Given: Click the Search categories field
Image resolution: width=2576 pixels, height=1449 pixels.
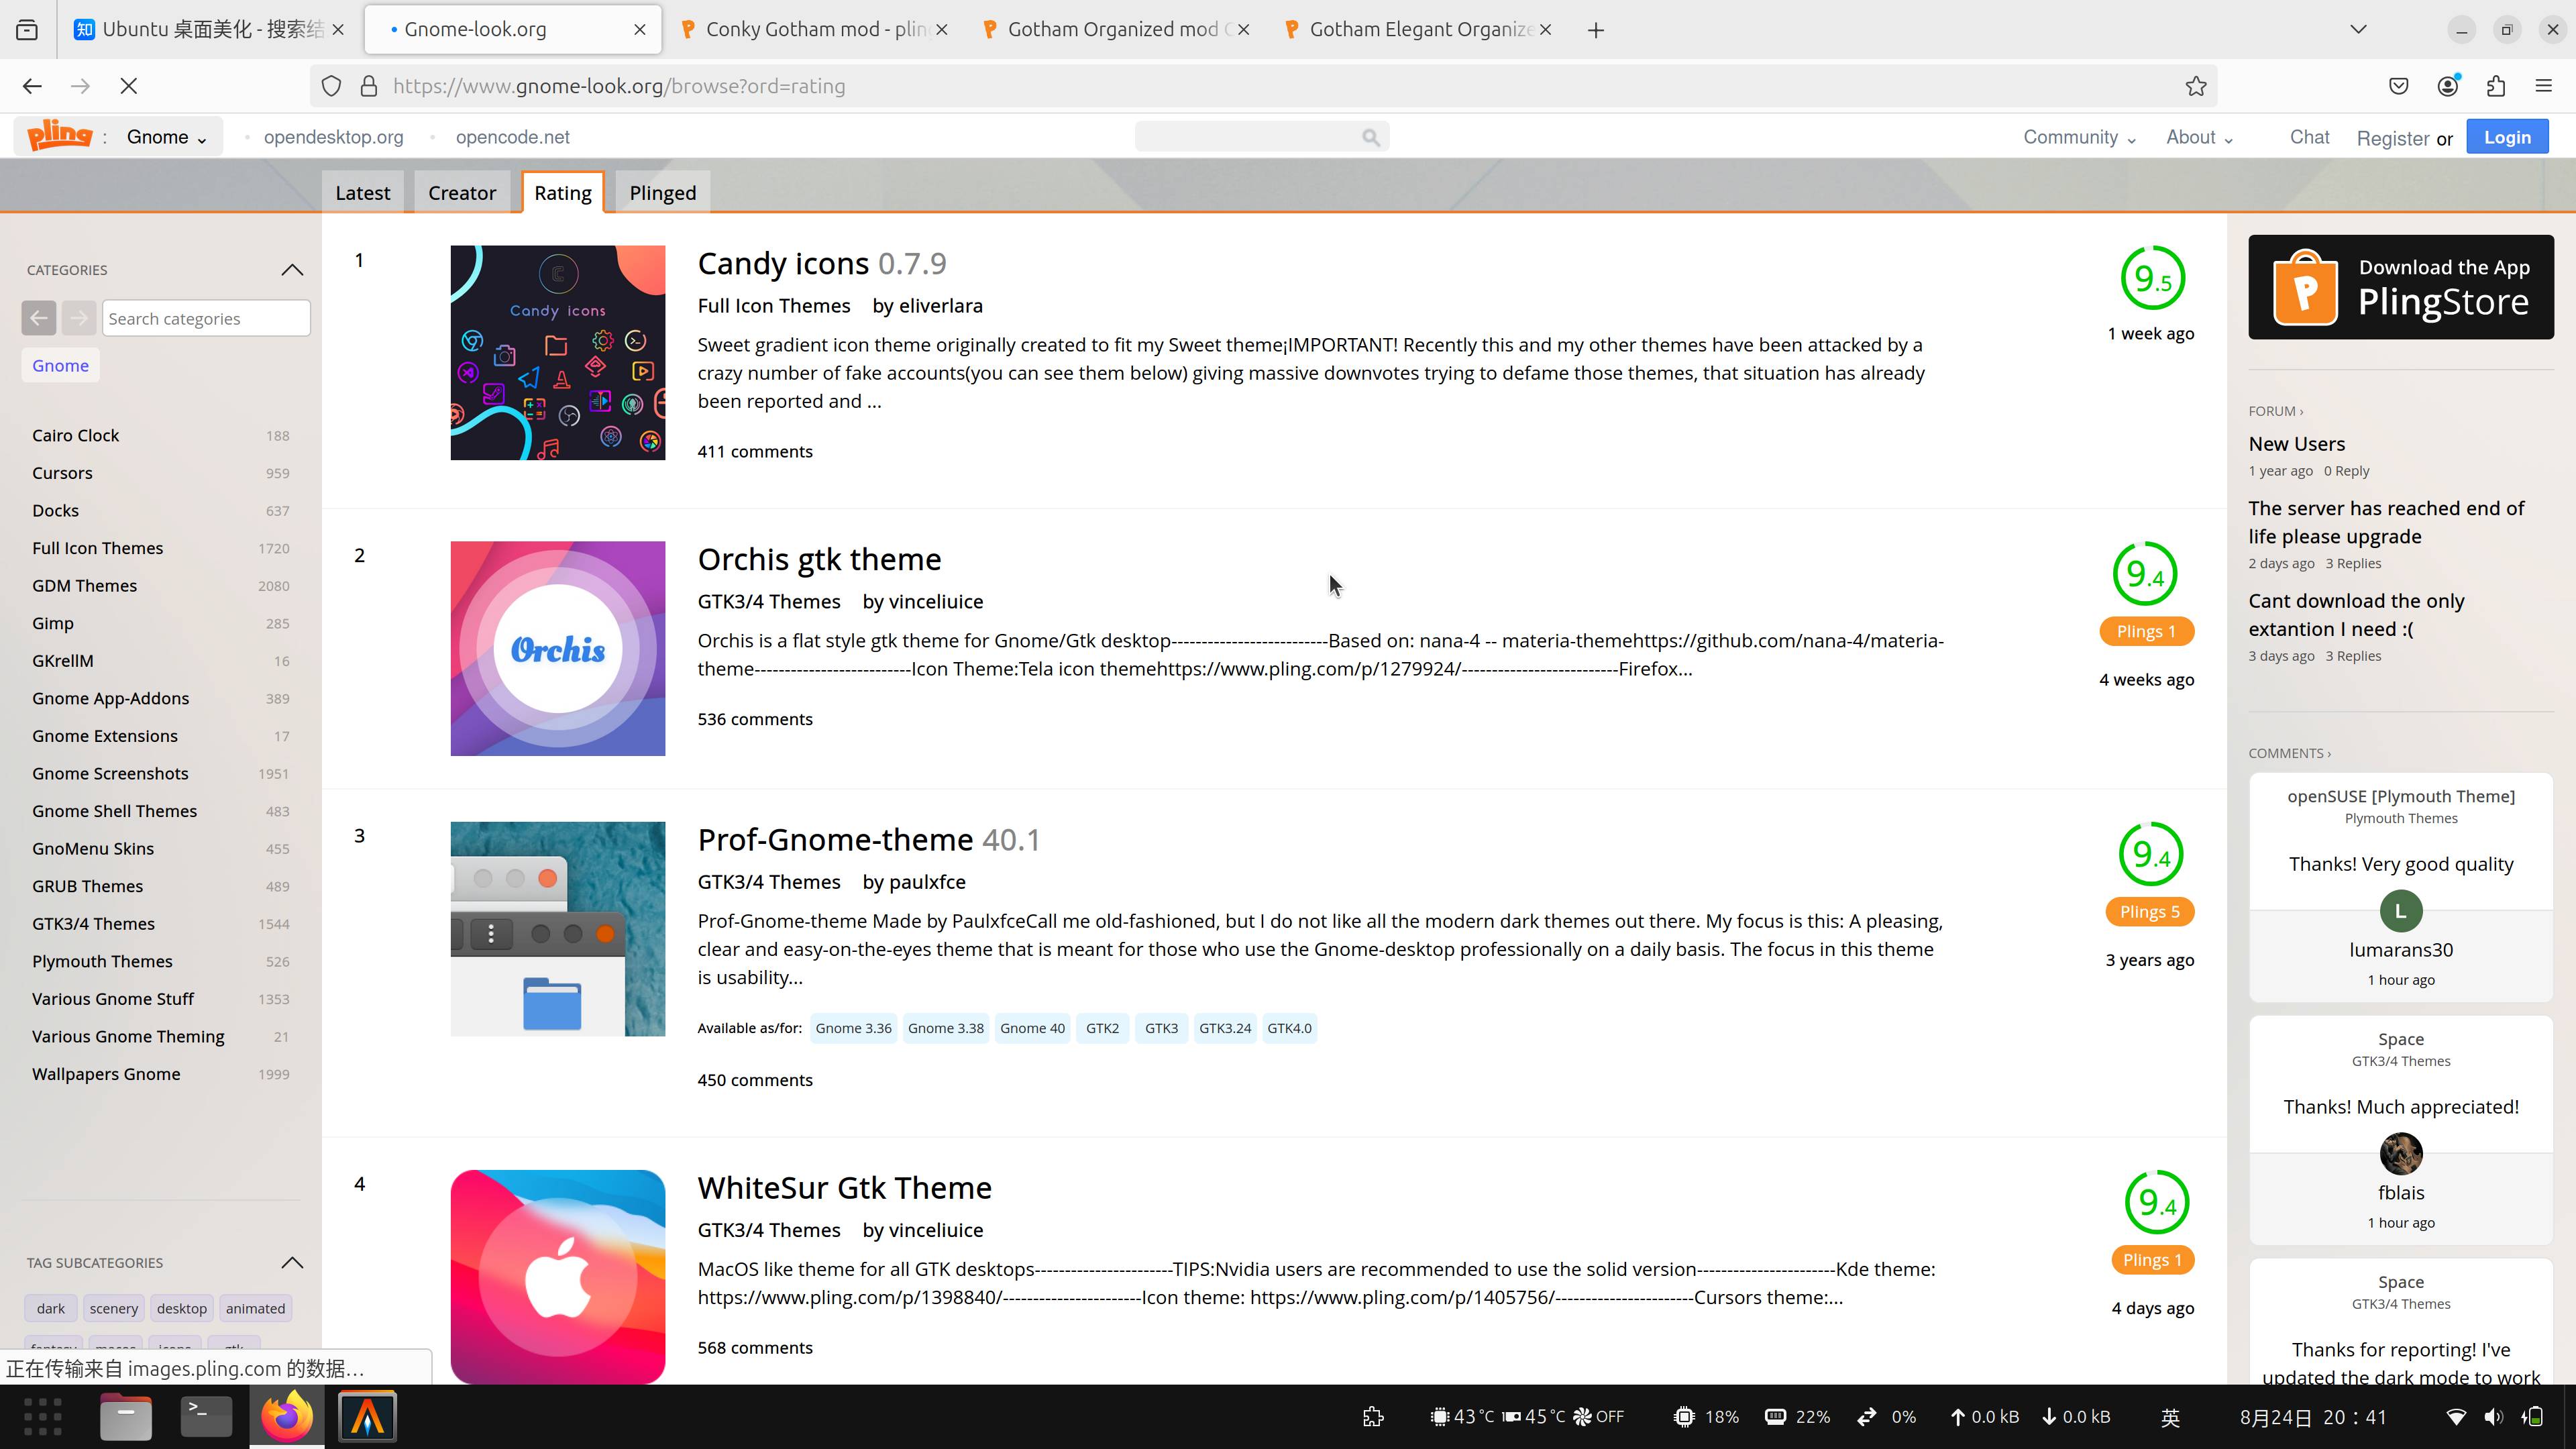Looking at the screenshot, I should [206, 318].
